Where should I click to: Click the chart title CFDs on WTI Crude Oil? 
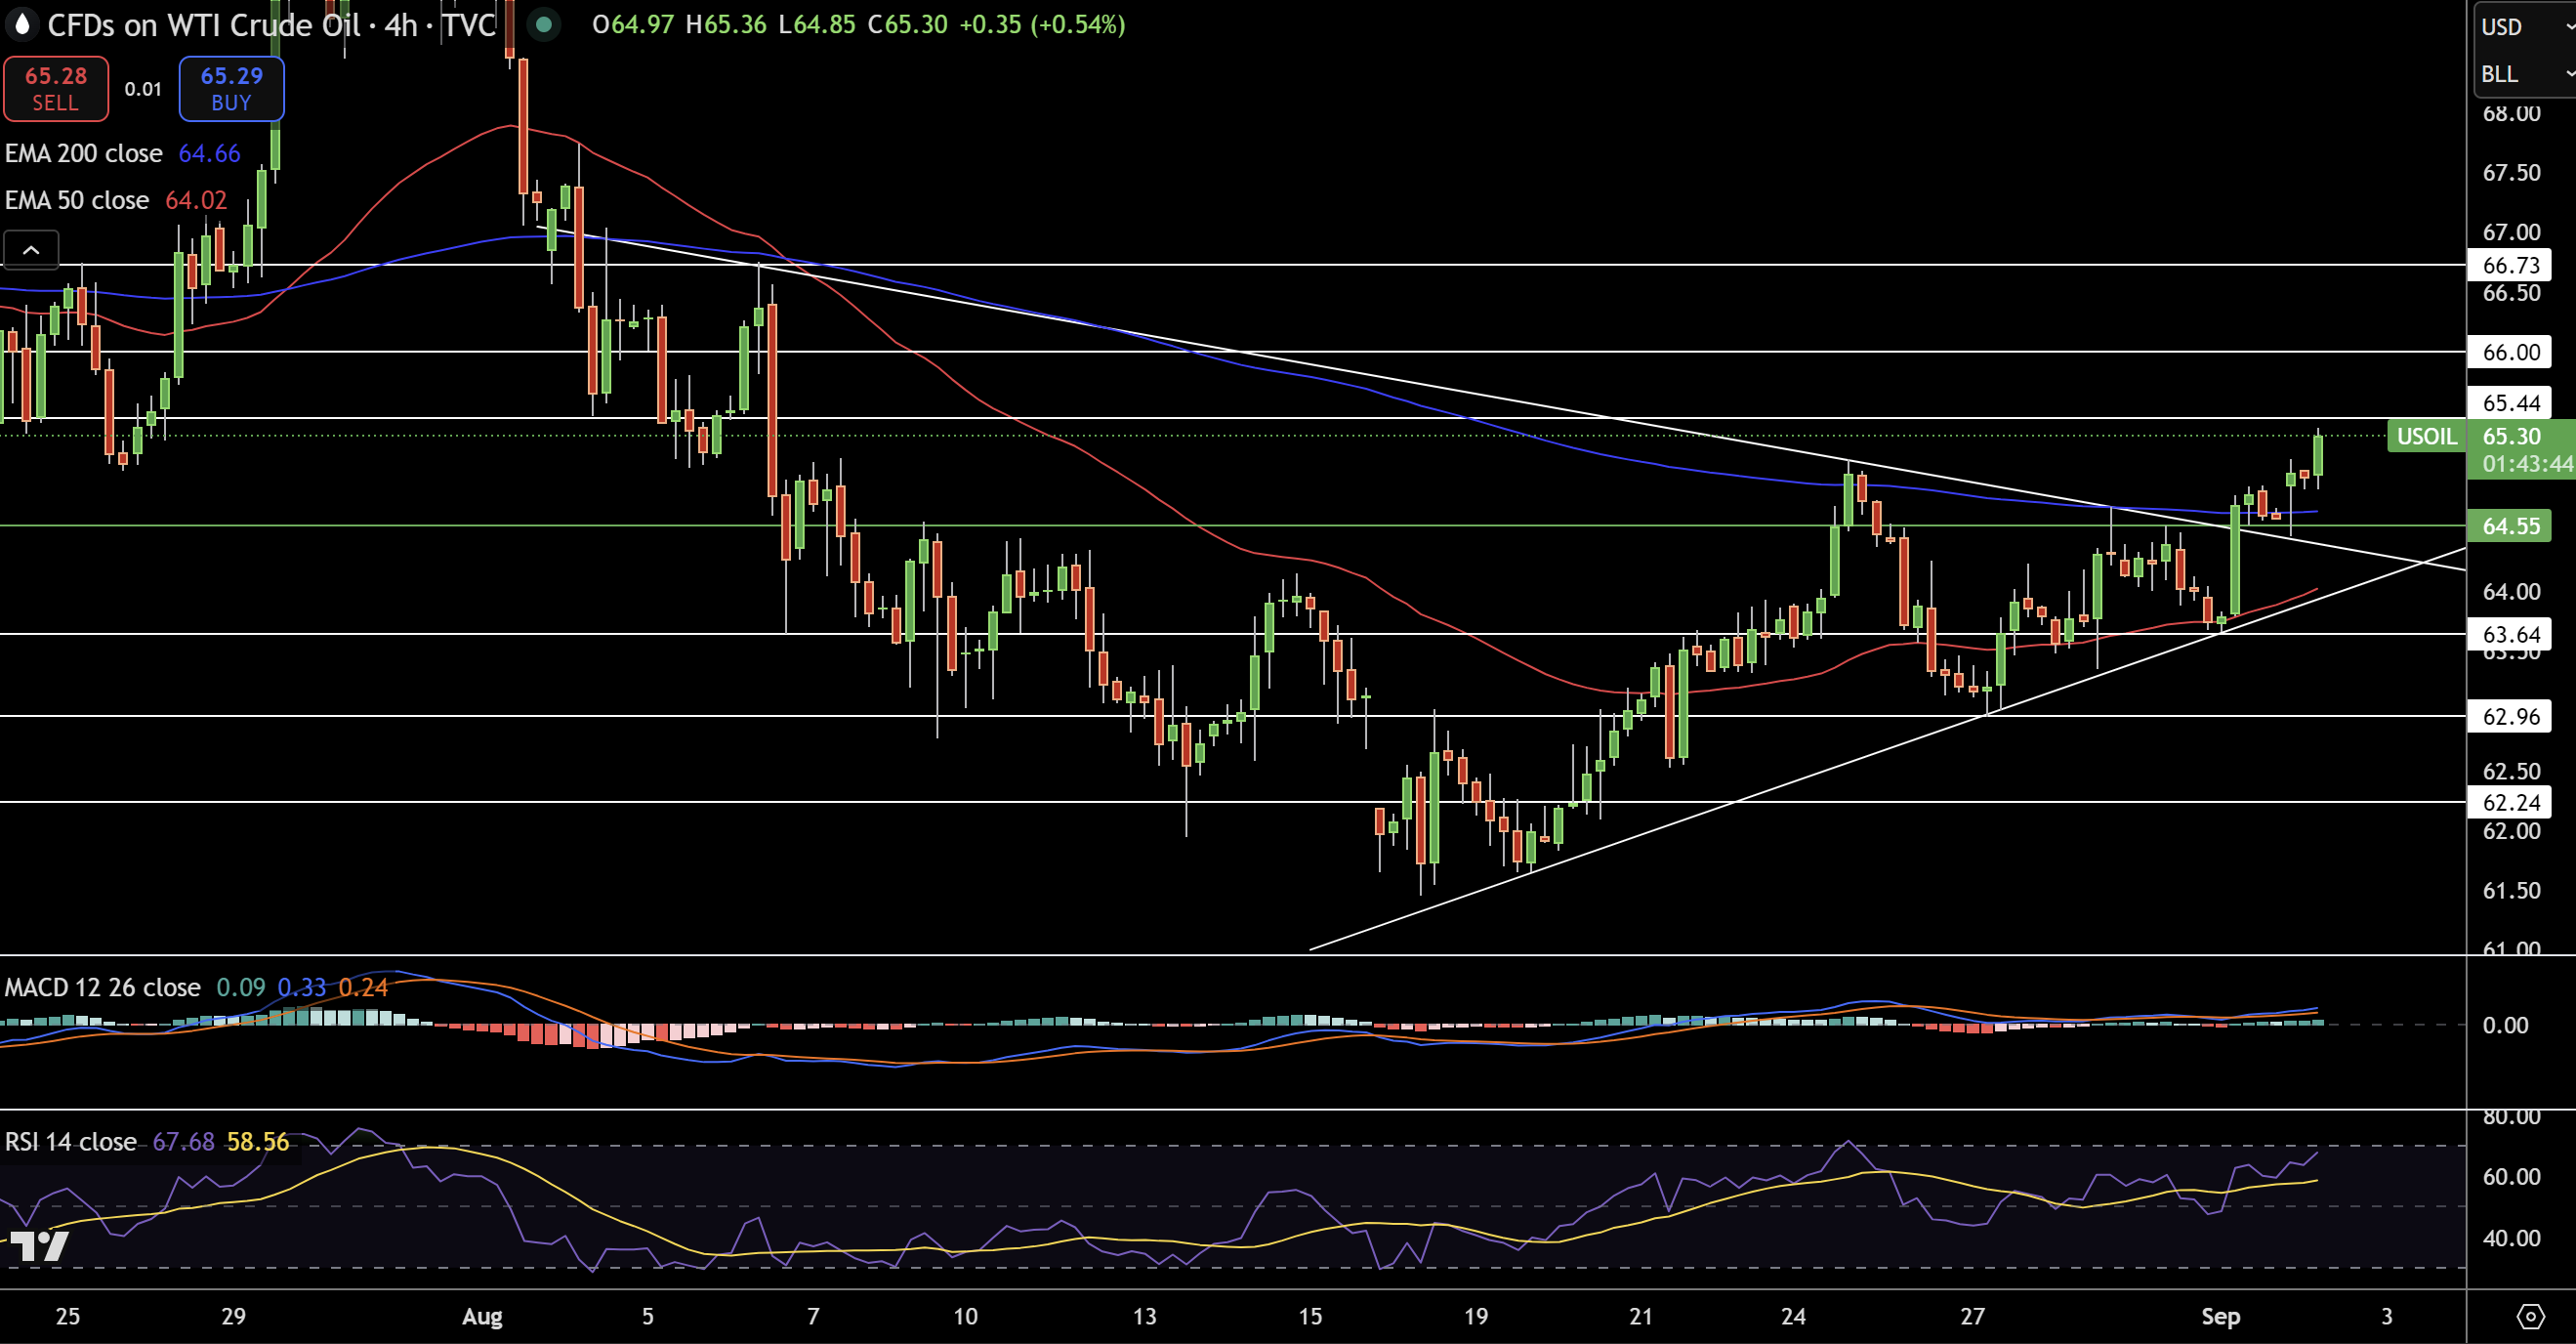[x=204, y=24]
